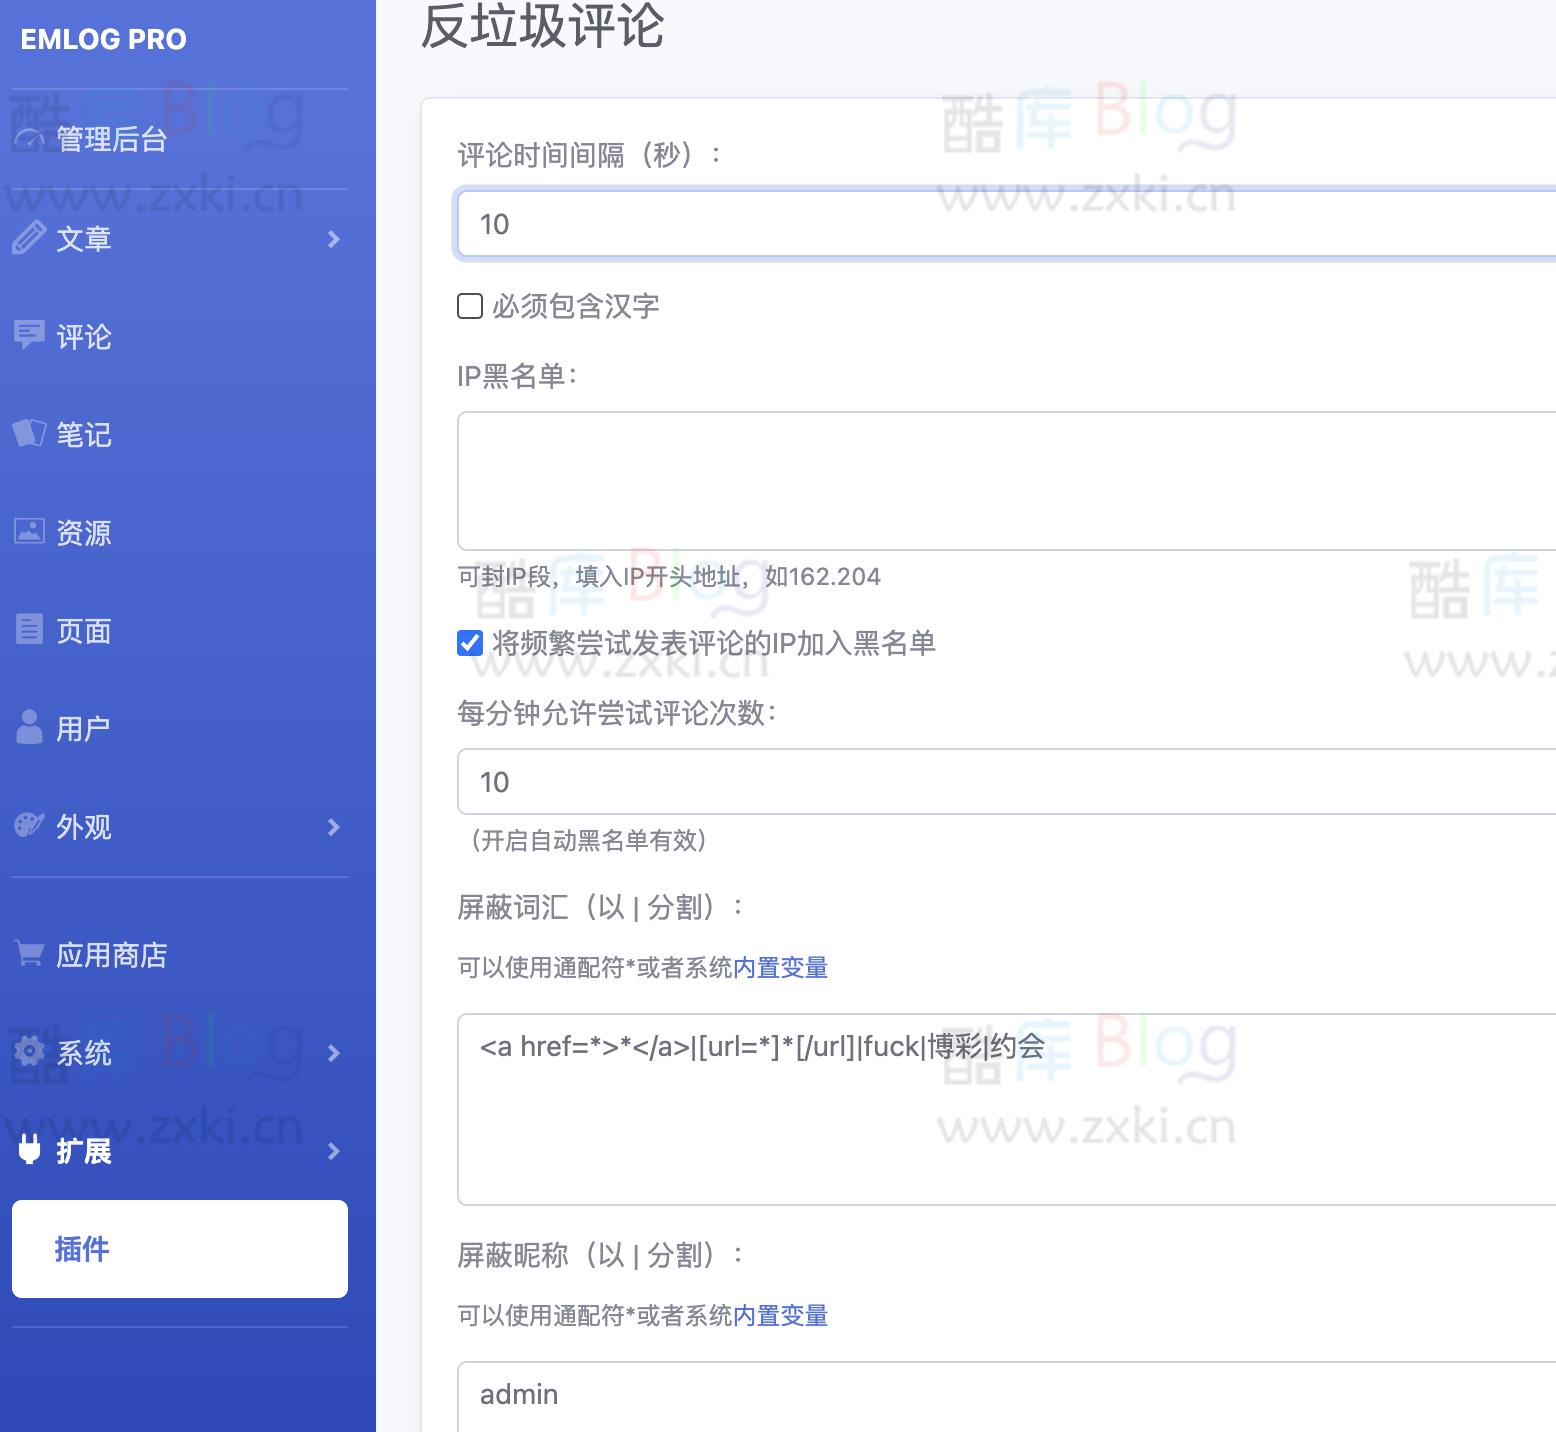Enable the 必须包含汉字 checkbox
The width and height of the screenshot is (1556, 1432).
[469, 307]
